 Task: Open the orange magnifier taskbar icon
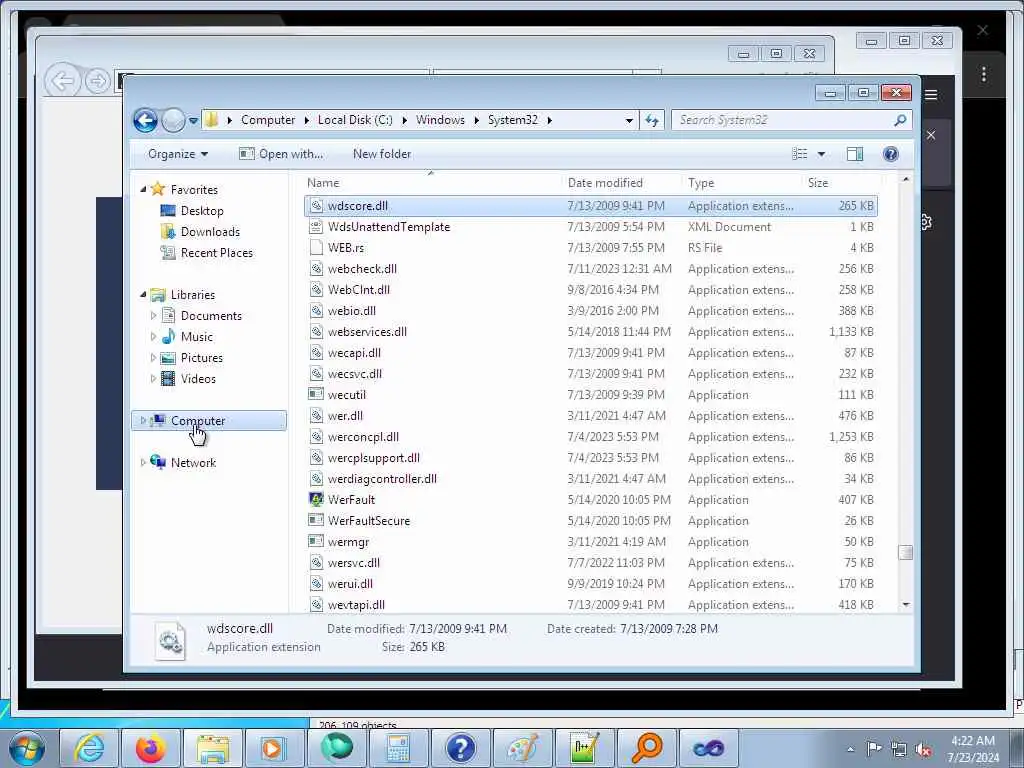click(x=646, y=748)
